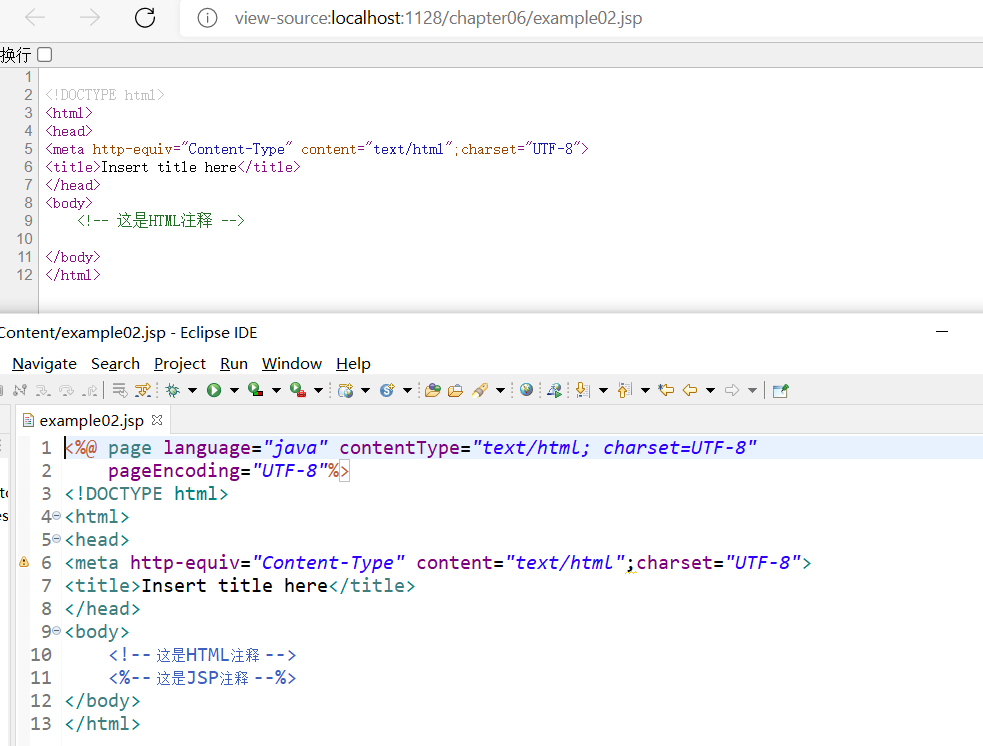Click the Show Whitespace Characters toolbar icon
983x746 pixels.
point(144,391)
